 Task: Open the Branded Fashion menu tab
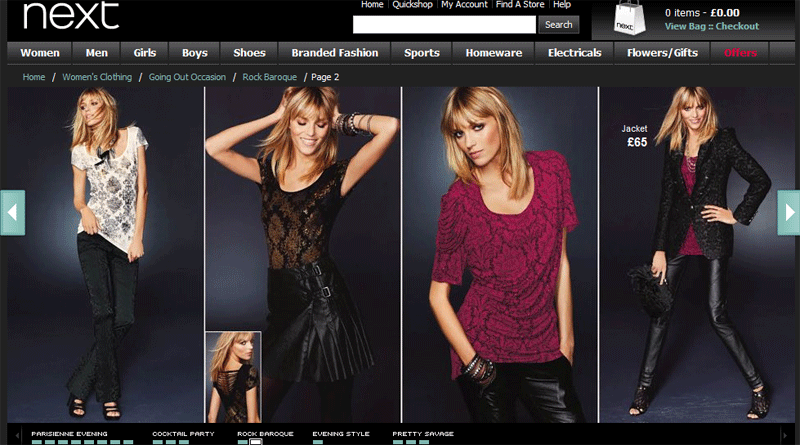tap(335, 53)
